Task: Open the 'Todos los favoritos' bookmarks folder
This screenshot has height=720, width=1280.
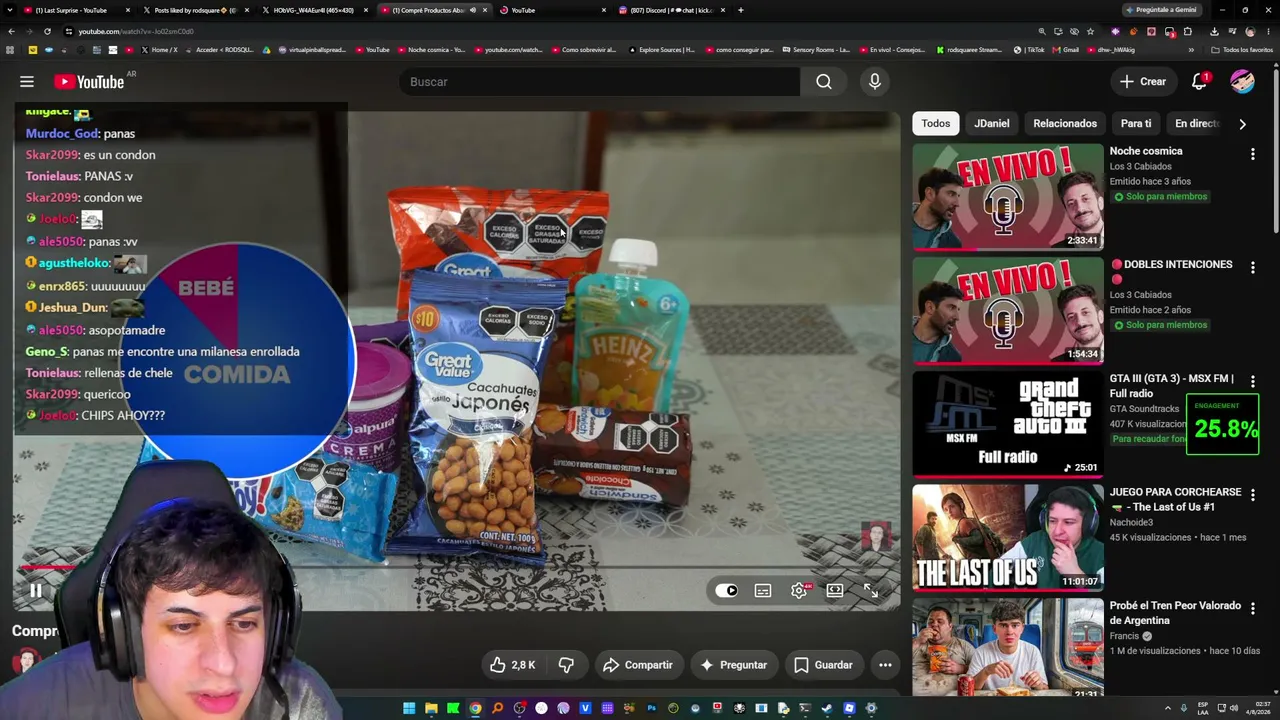Action: [1243, 50]
